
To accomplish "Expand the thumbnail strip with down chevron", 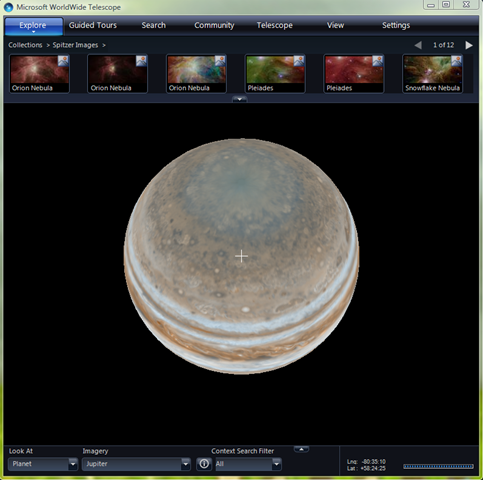I will pyautogui.click(x=240, y=99).
